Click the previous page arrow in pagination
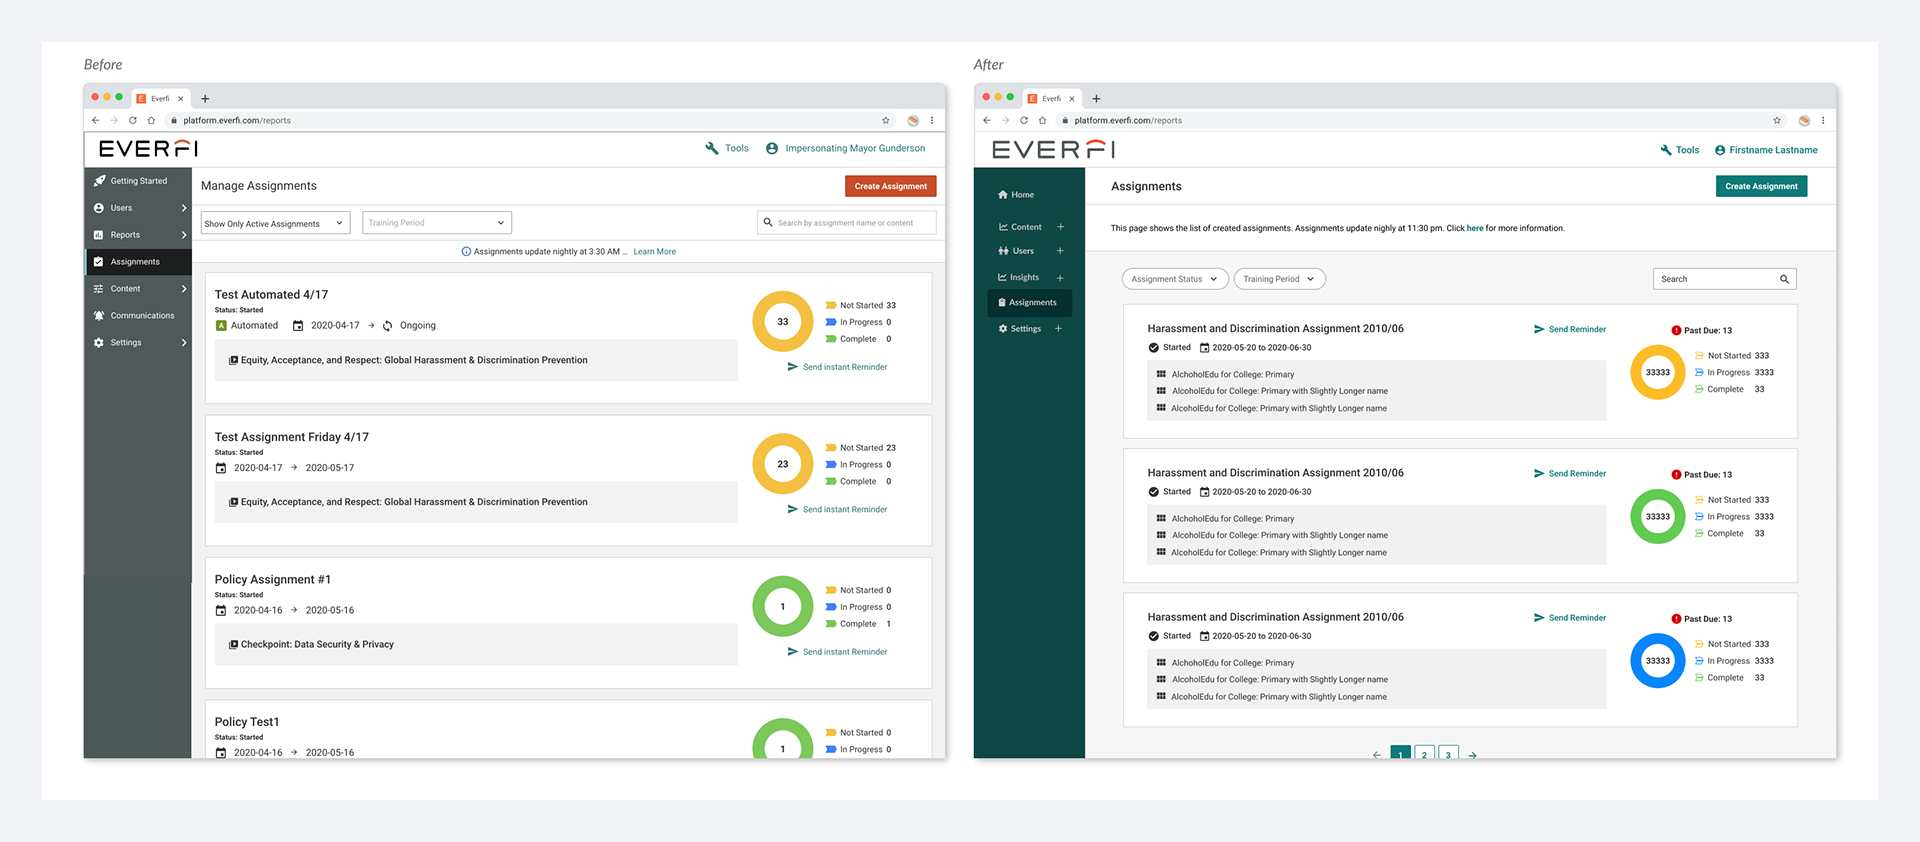The image size is (1920, 842). click(x=1377, y=755)
